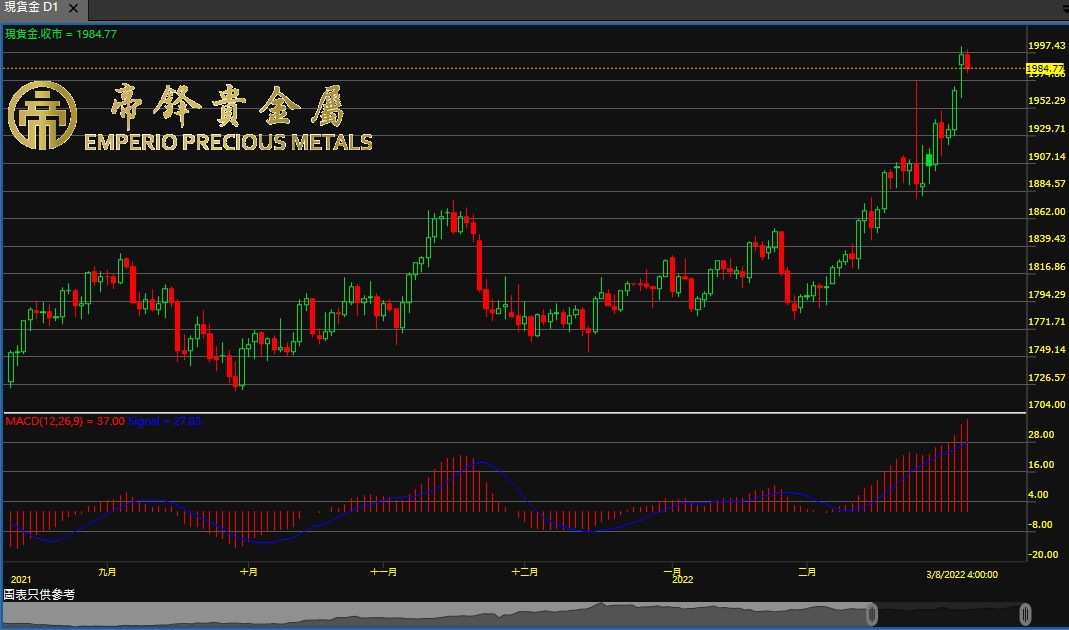Click the 2021 year label on time axis
Screen dimensions: 1069x630
pyautogui.click(x=21, y=580)
